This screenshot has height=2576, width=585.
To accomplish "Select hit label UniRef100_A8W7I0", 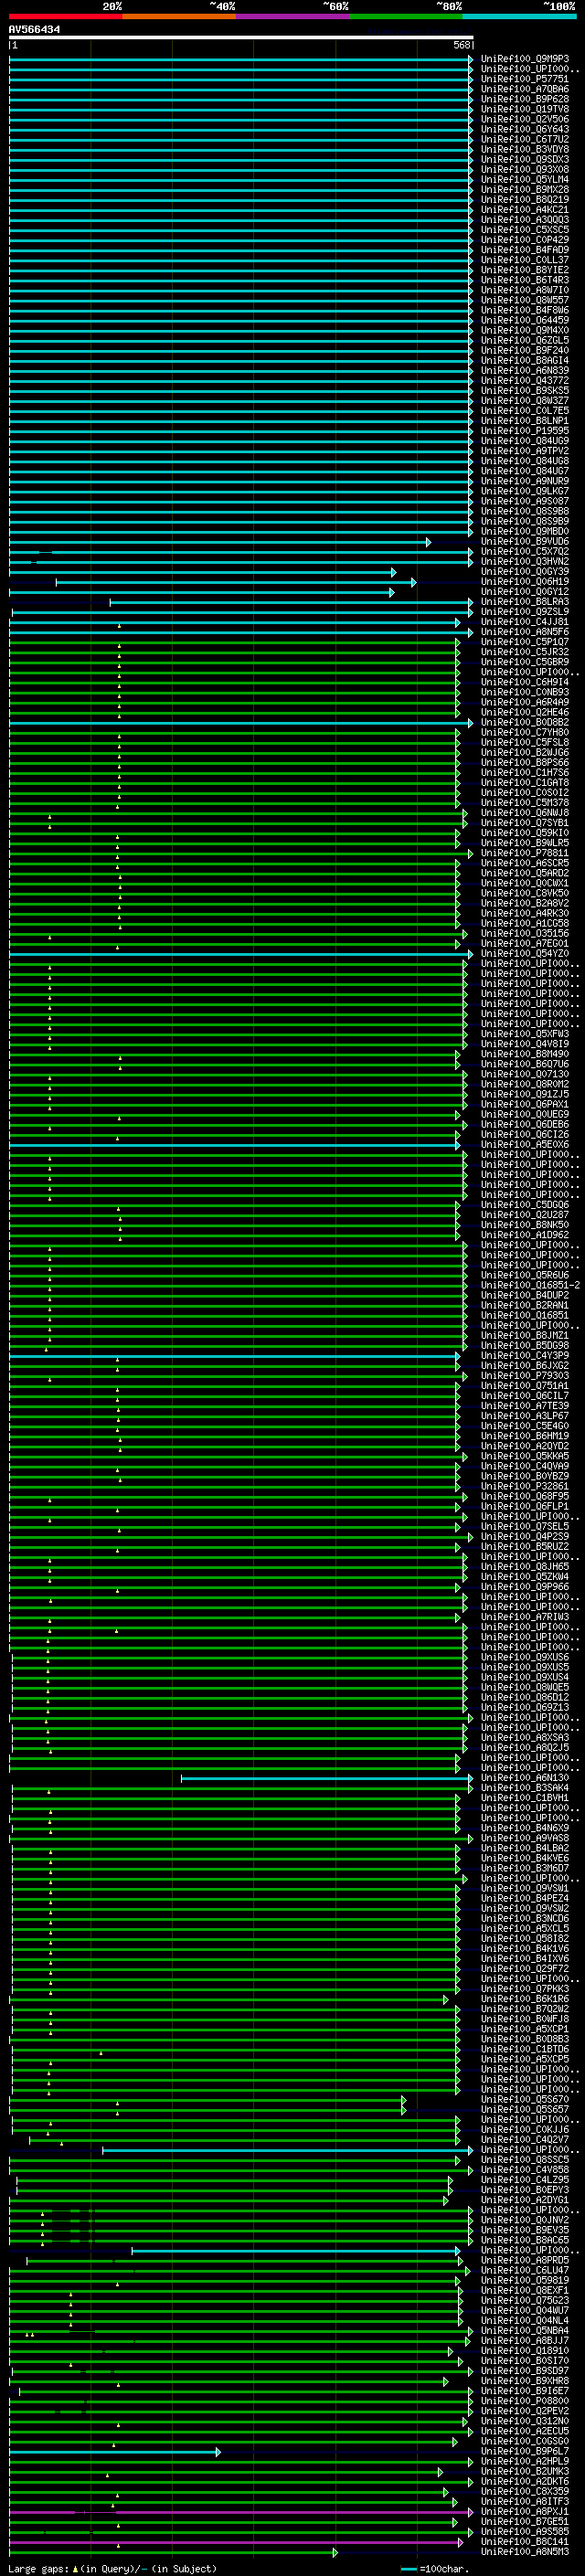I will 525,290.
